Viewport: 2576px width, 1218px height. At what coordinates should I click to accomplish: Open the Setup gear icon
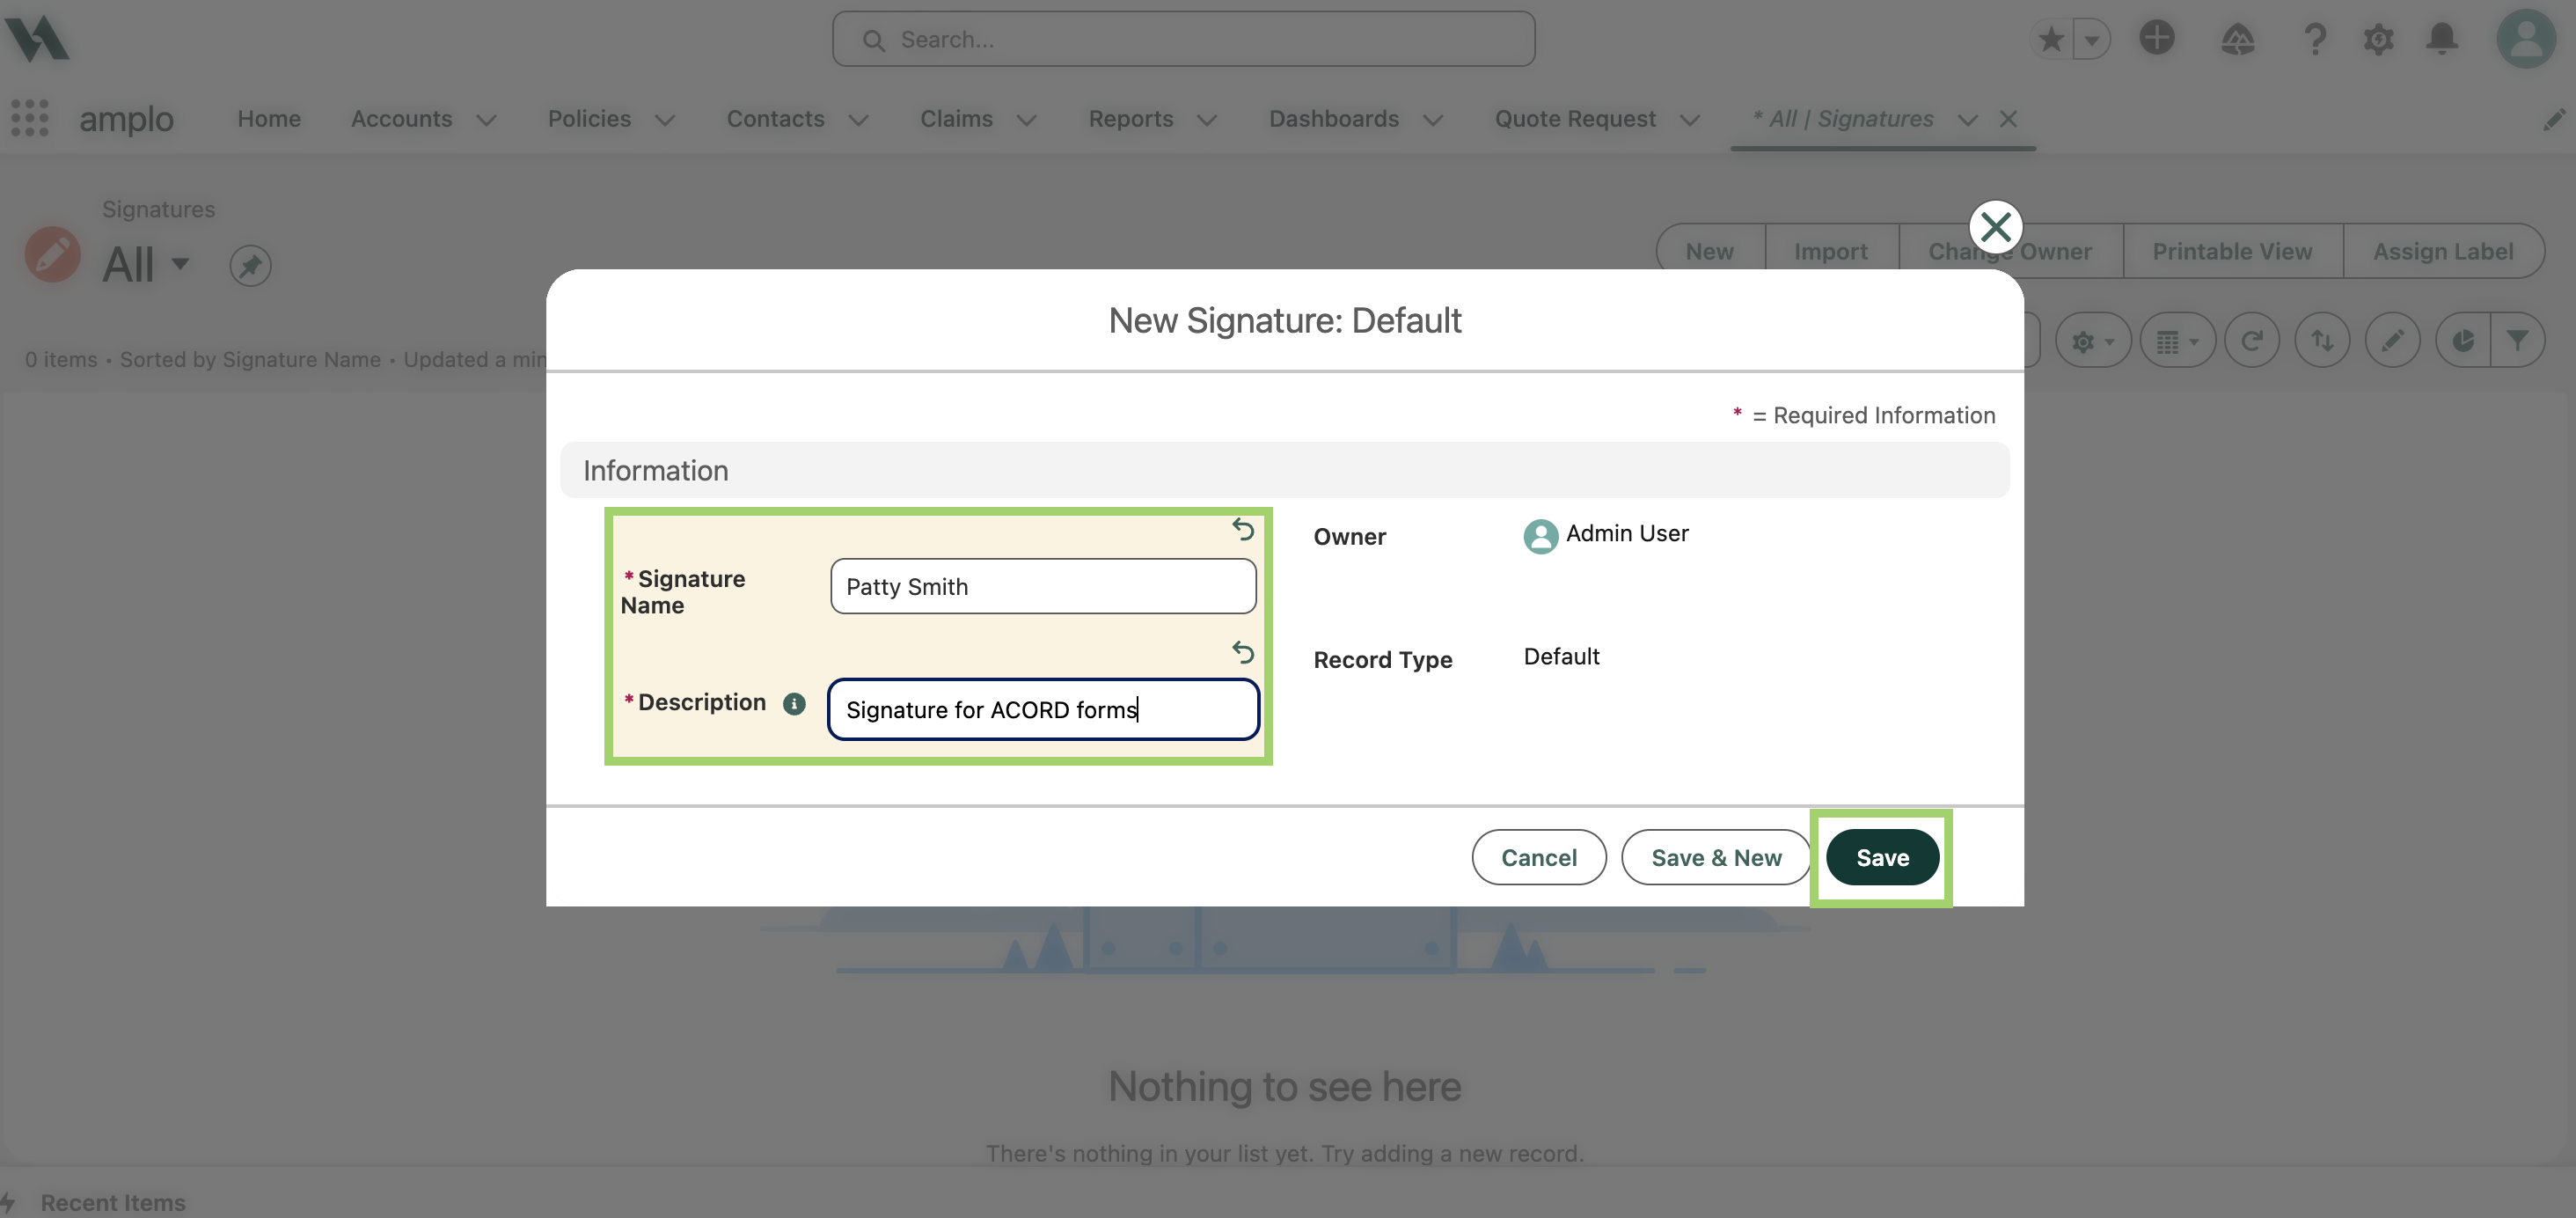pyautogui.click(x=2378, y=39)
